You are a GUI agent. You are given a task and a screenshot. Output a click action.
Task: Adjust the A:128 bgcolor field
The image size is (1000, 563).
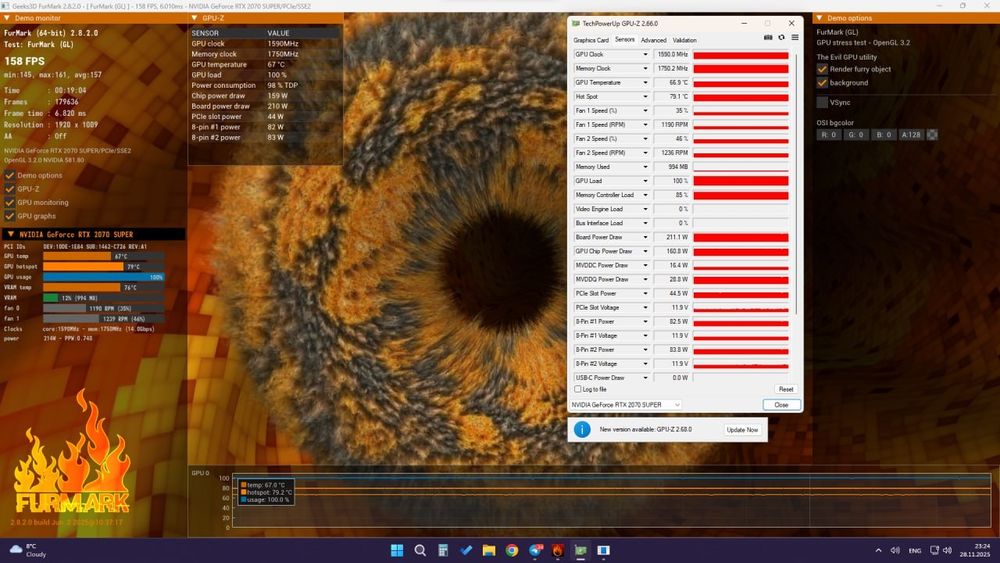click(911, 135)
